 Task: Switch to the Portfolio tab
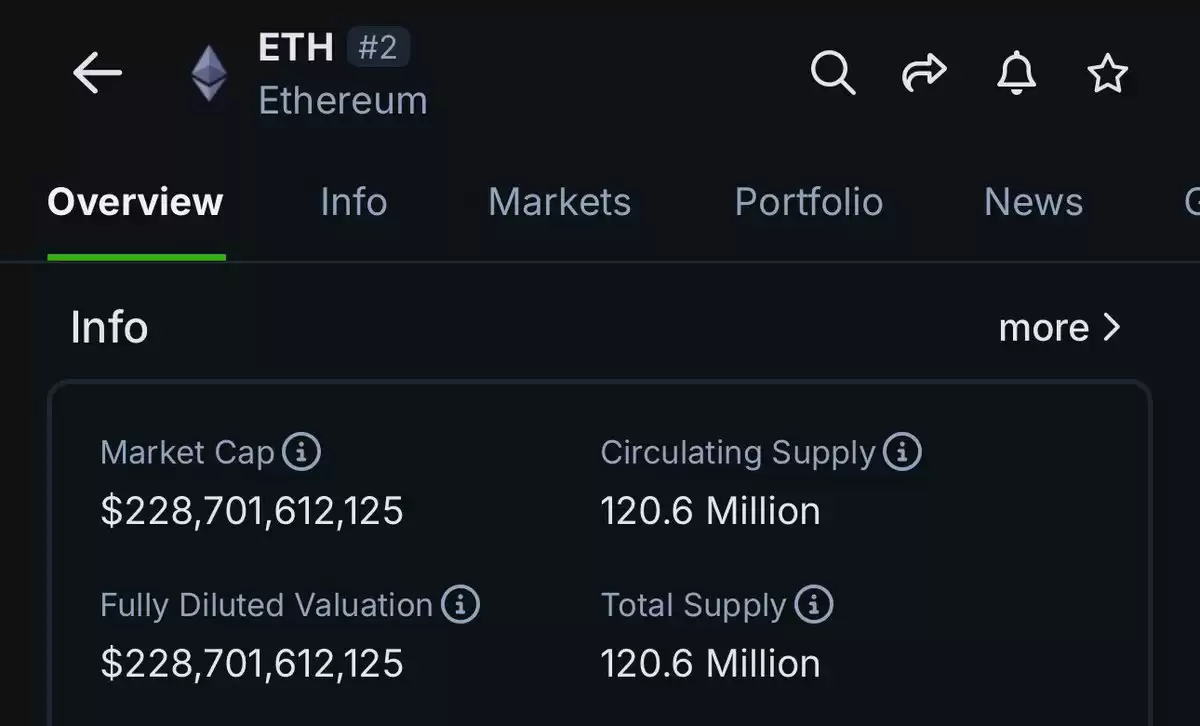coord(808,202)
